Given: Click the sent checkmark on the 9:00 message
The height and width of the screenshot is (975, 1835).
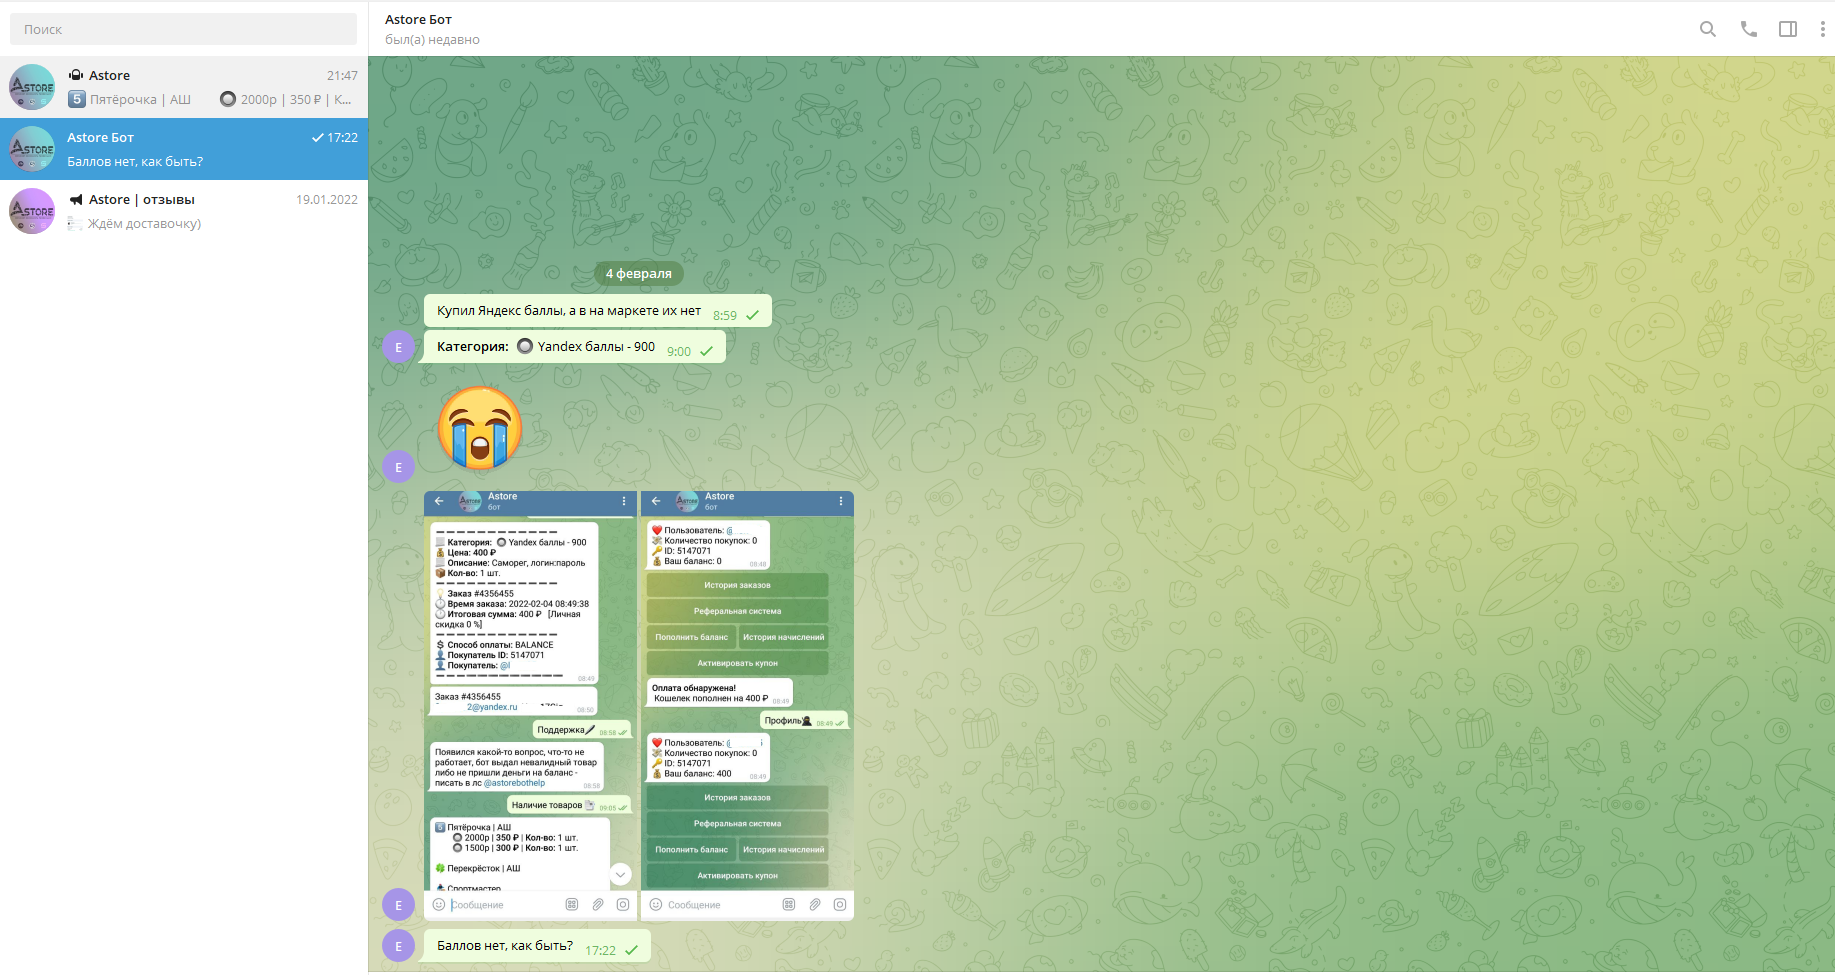Looking at the screenshot, I should tap(706, 351).
